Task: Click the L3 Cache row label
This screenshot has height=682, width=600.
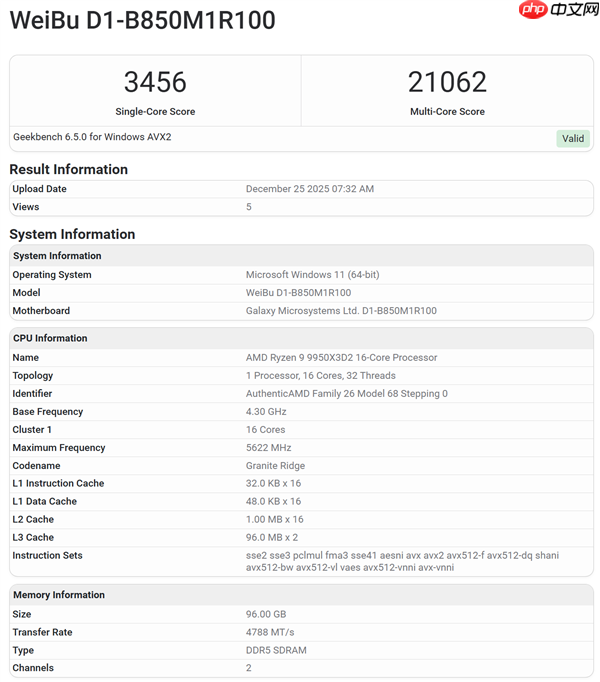Action: pos(33,537)
